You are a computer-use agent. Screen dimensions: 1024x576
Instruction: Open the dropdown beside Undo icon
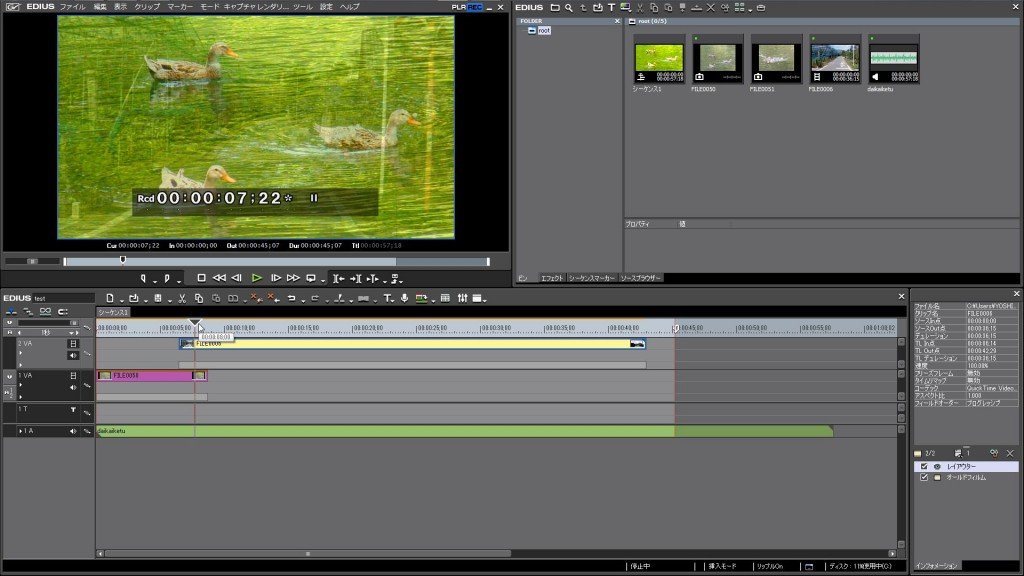pyautogui.click(x=303, y=300)
